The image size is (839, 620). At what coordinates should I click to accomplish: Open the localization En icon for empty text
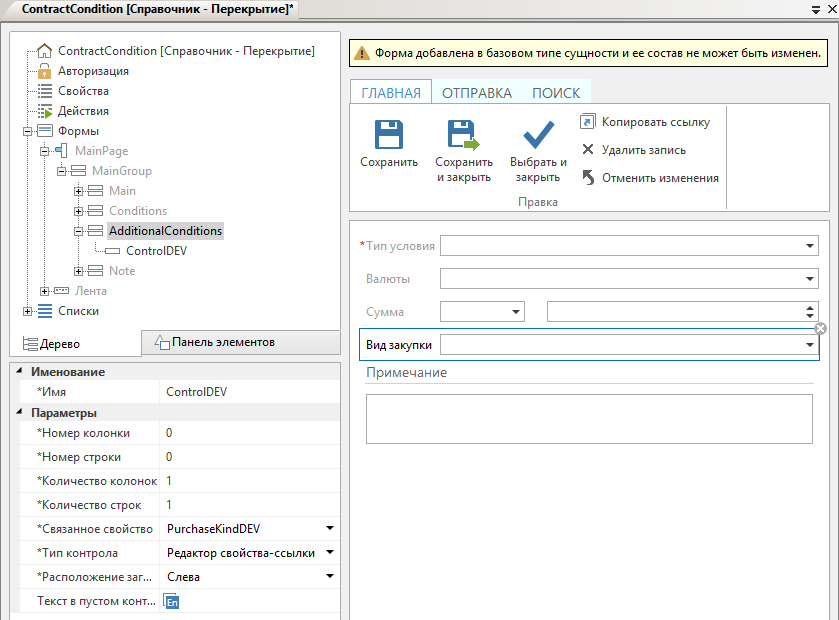click(172, 601)
